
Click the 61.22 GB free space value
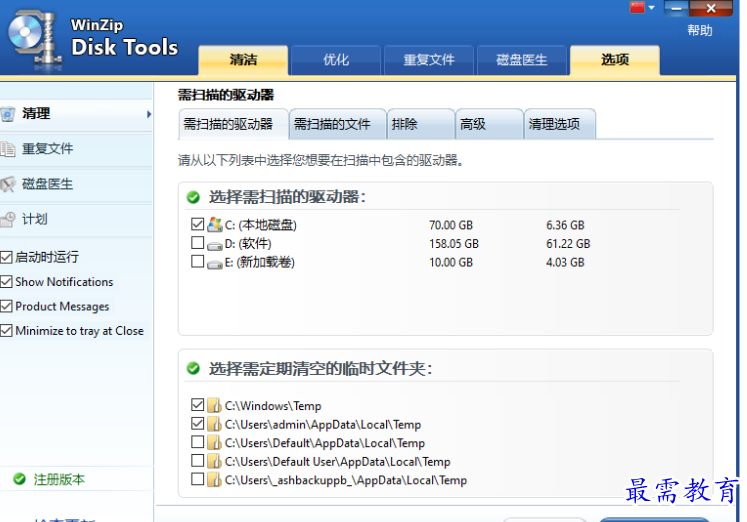568,244
